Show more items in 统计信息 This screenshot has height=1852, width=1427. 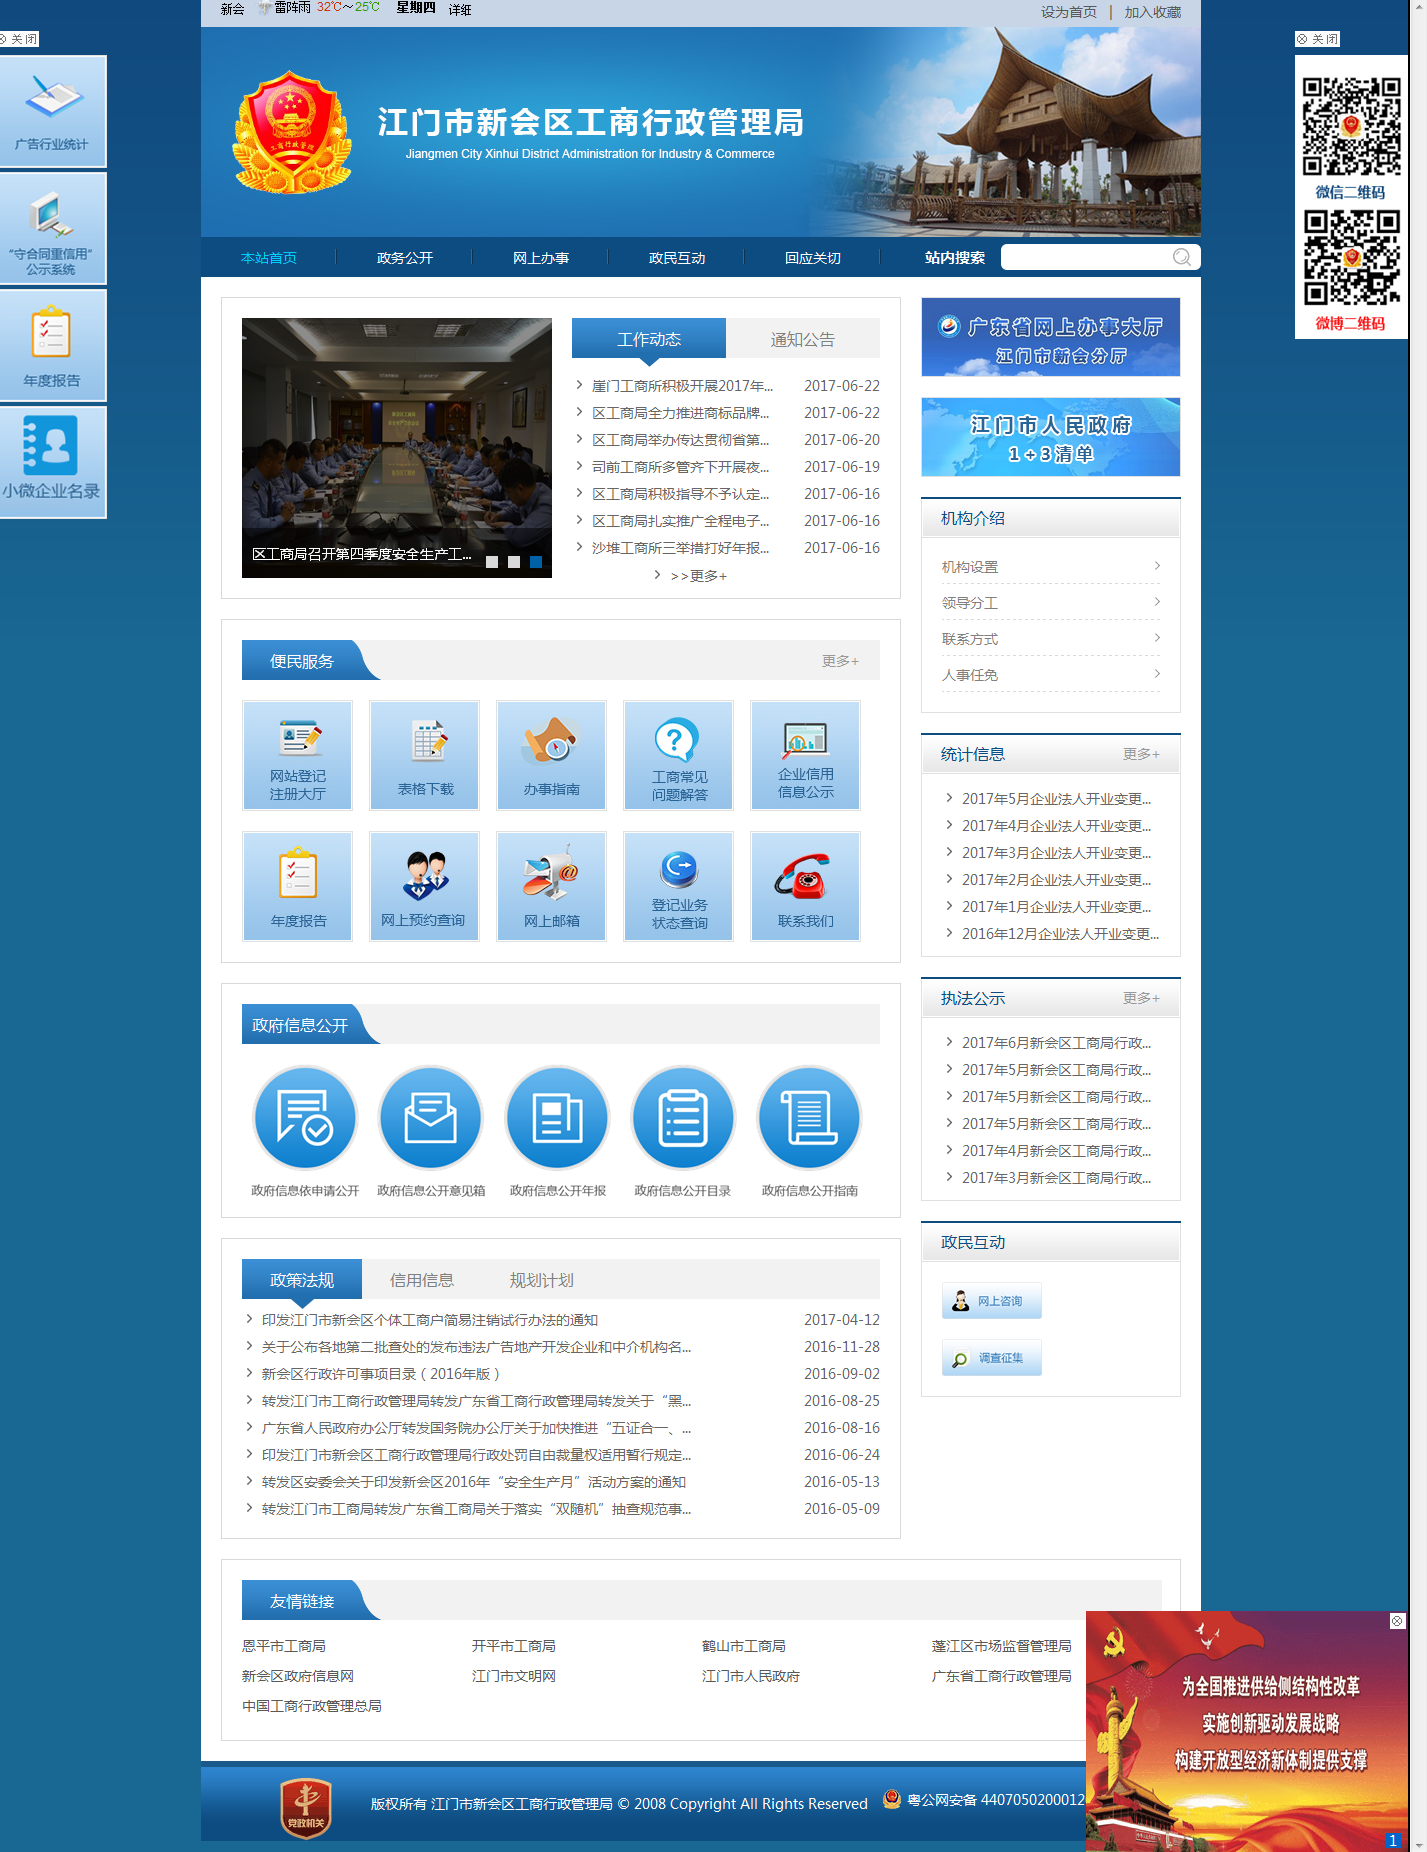point(1141,754)
